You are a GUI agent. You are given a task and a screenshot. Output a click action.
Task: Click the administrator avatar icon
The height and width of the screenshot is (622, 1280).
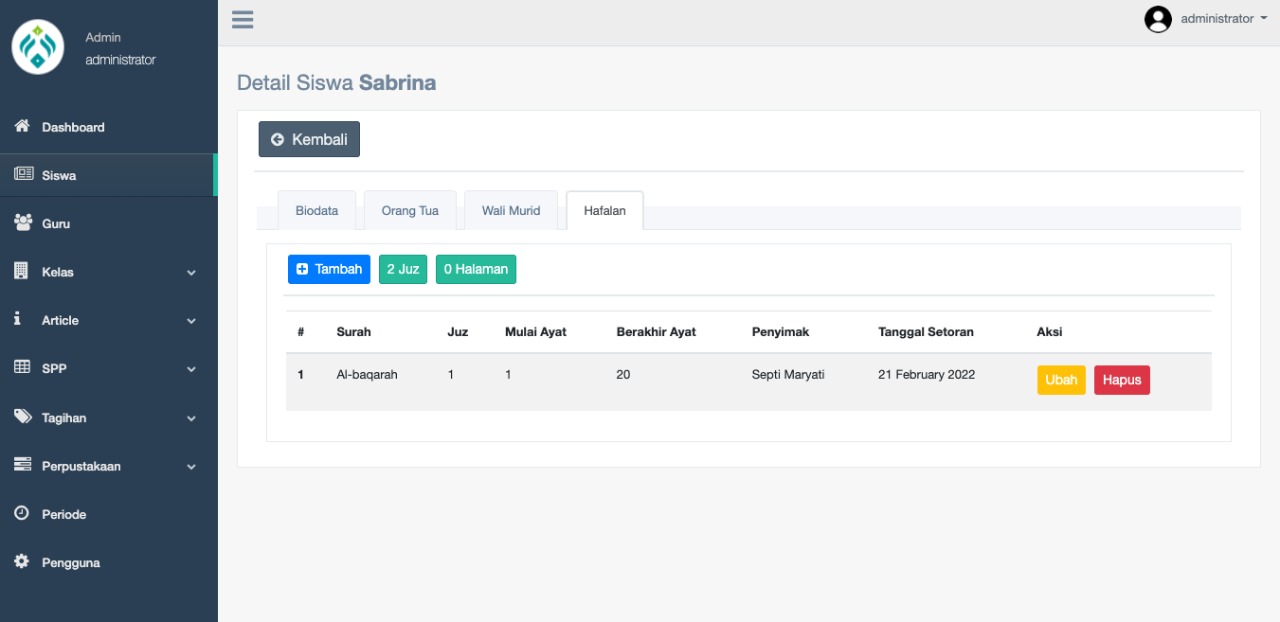click(1157, 19)
